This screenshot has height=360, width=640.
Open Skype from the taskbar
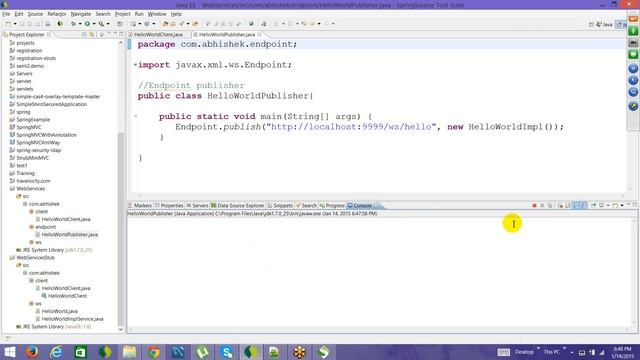click(227, 352)
